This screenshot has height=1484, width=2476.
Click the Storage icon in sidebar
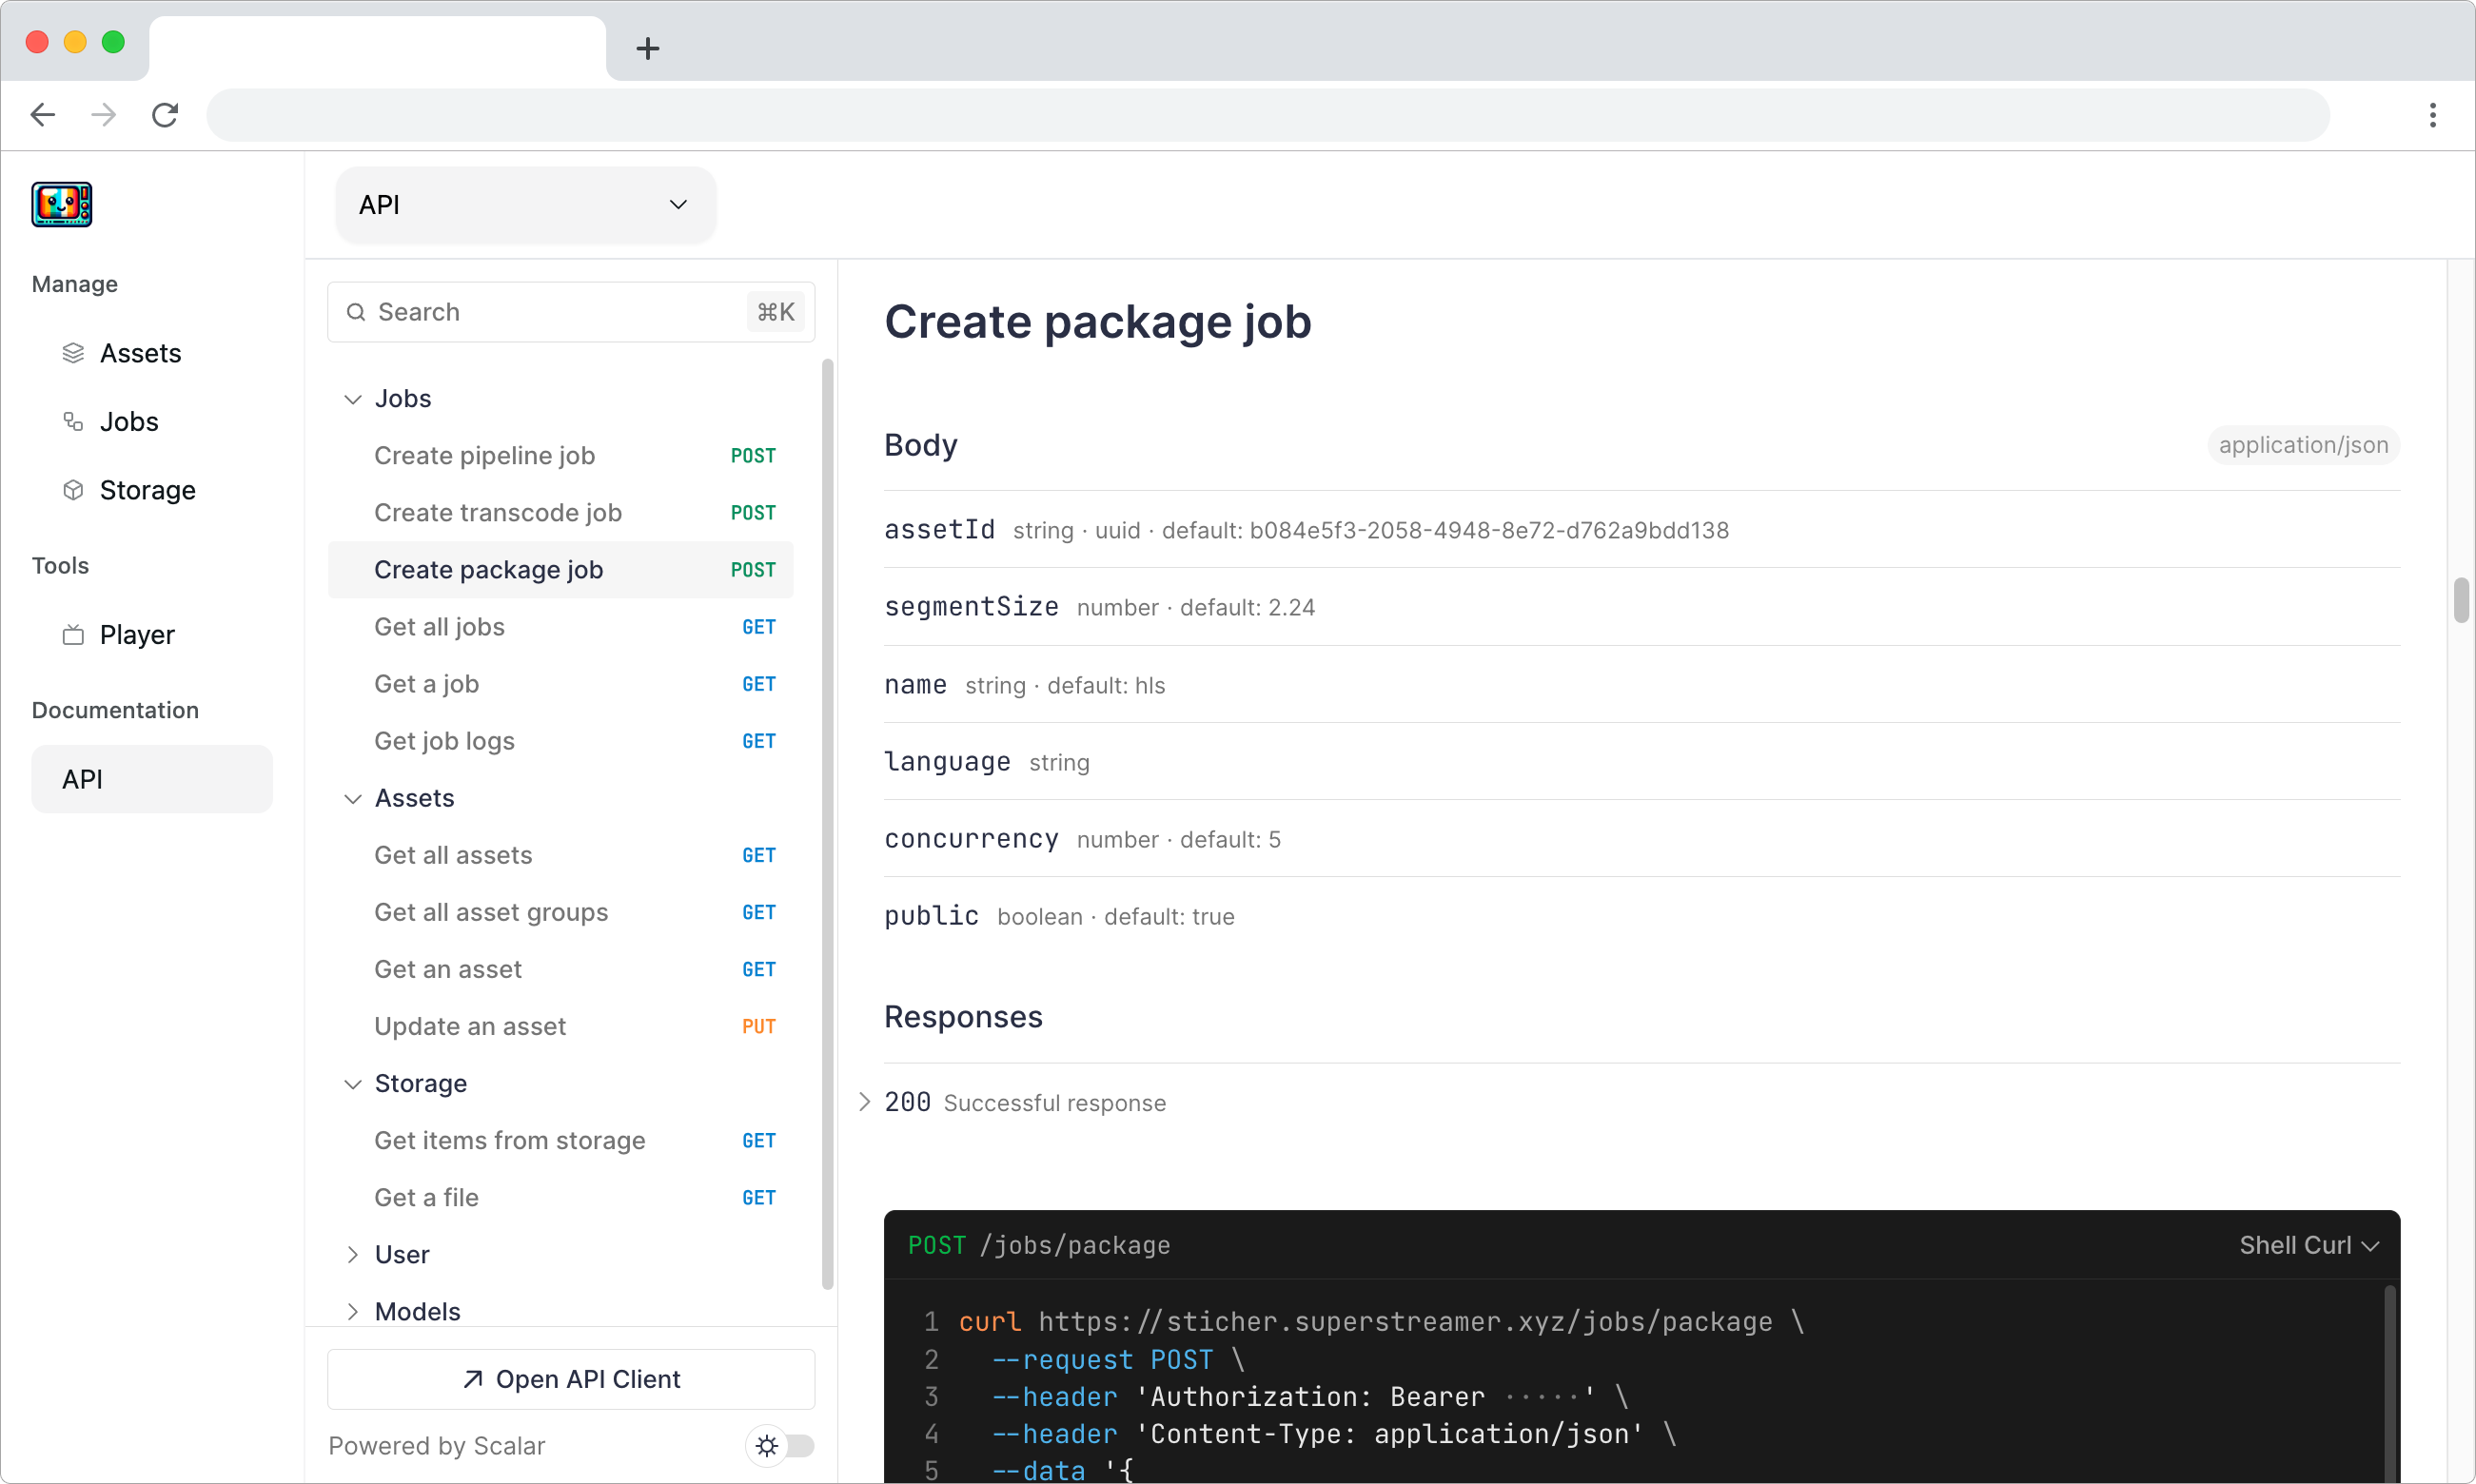tap(72, 489)
